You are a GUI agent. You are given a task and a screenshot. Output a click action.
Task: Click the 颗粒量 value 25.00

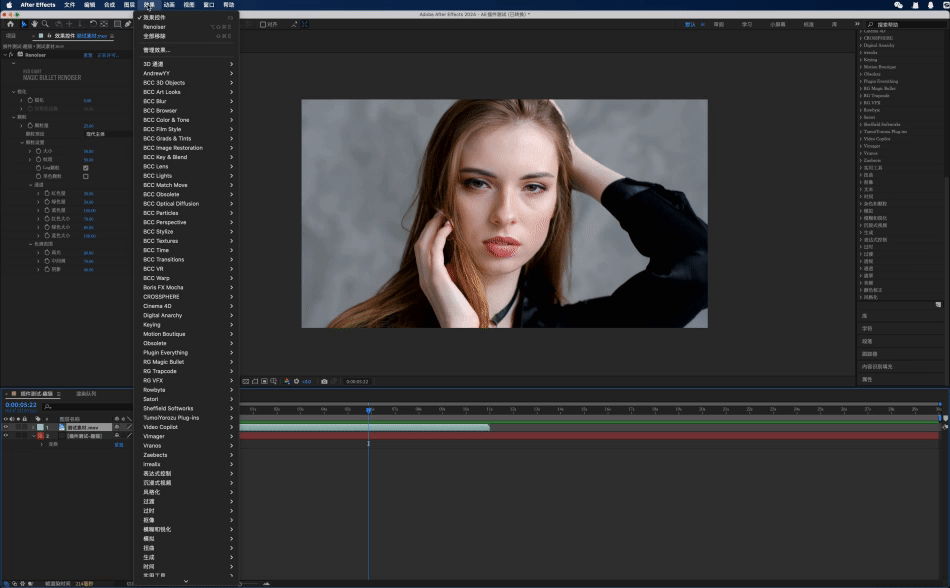(88, 125)
